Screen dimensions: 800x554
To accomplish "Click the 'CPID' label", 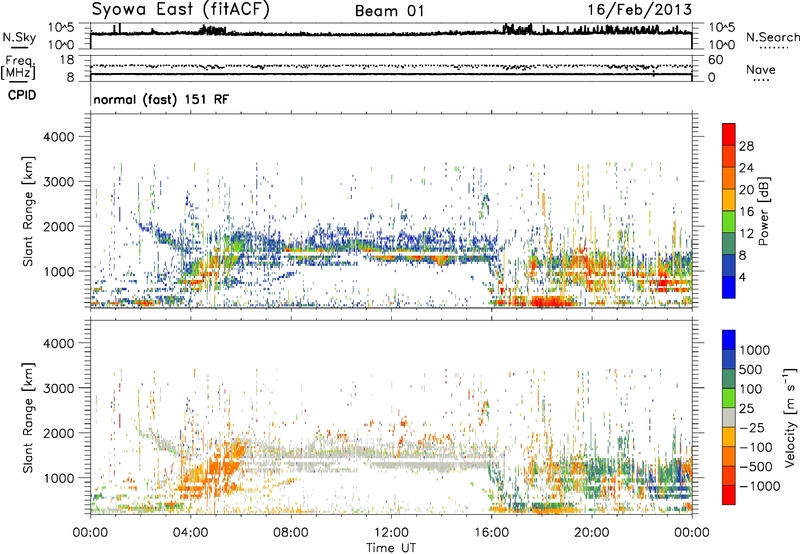I will point(22,95).
